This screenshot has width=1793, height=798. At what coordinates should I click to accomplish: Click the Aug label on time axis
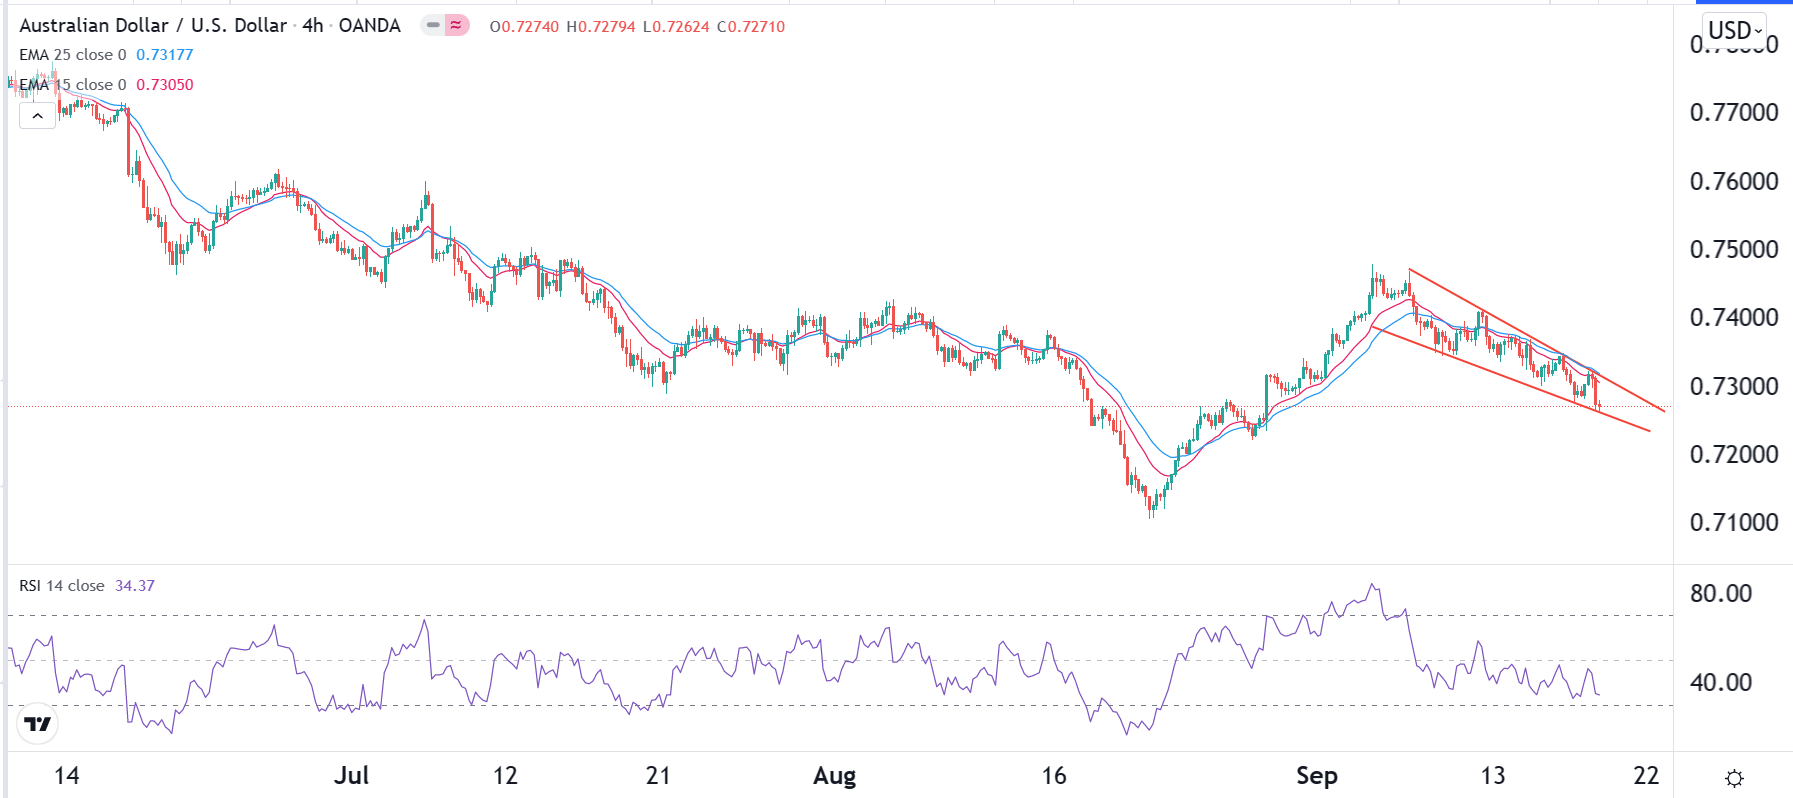(834, 776)
